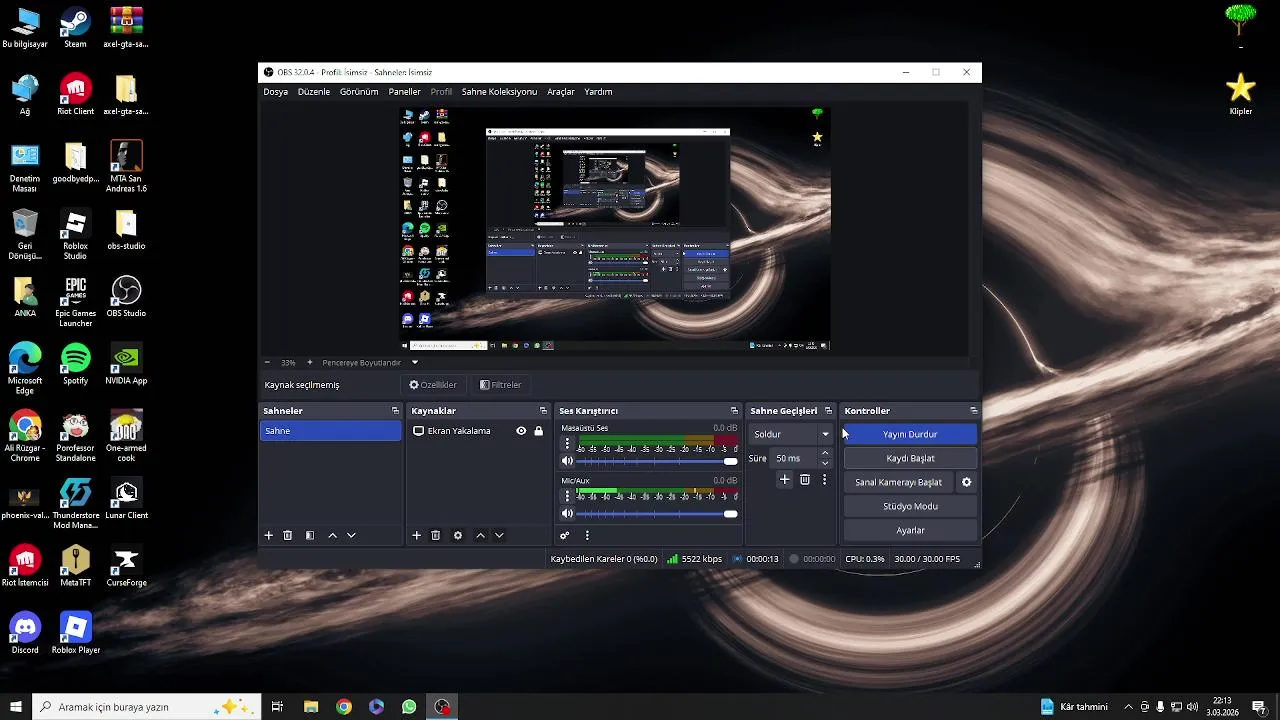Select Ekran Yakalama source row

point(479,431)
